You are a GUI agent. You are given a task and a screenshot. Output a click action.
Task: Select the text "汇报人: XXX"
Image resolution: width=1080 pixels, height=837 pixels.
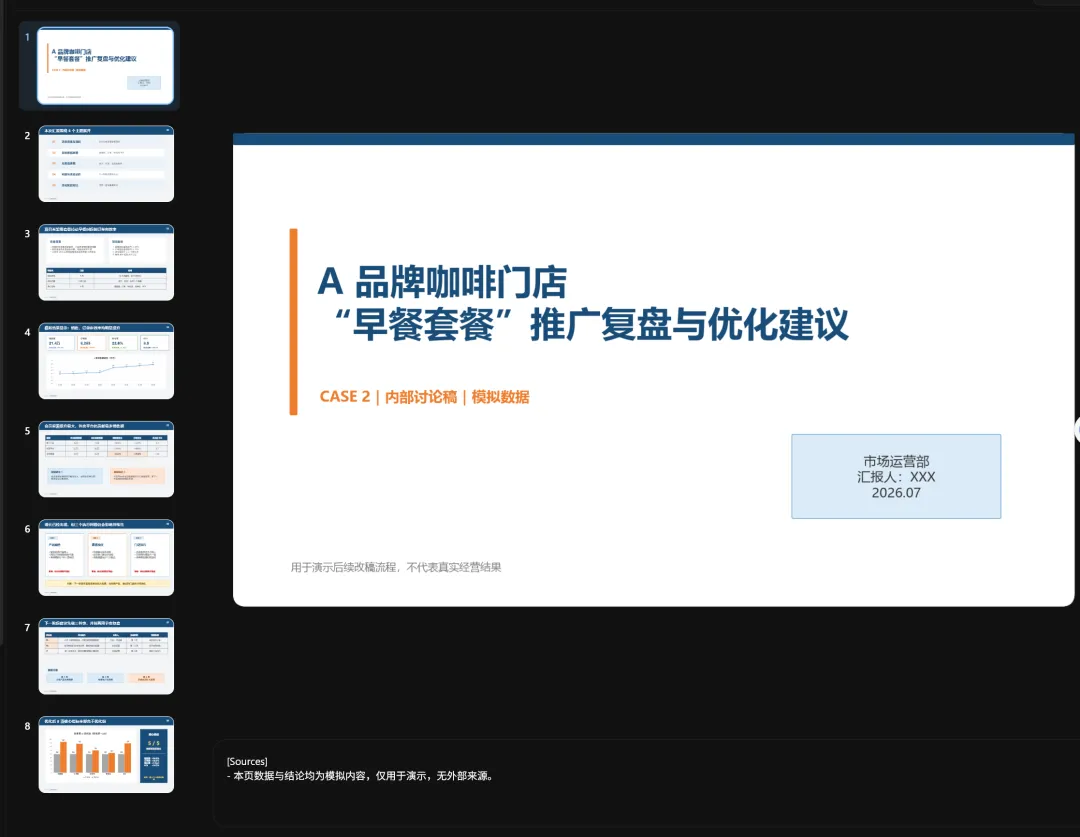[896, 477]
